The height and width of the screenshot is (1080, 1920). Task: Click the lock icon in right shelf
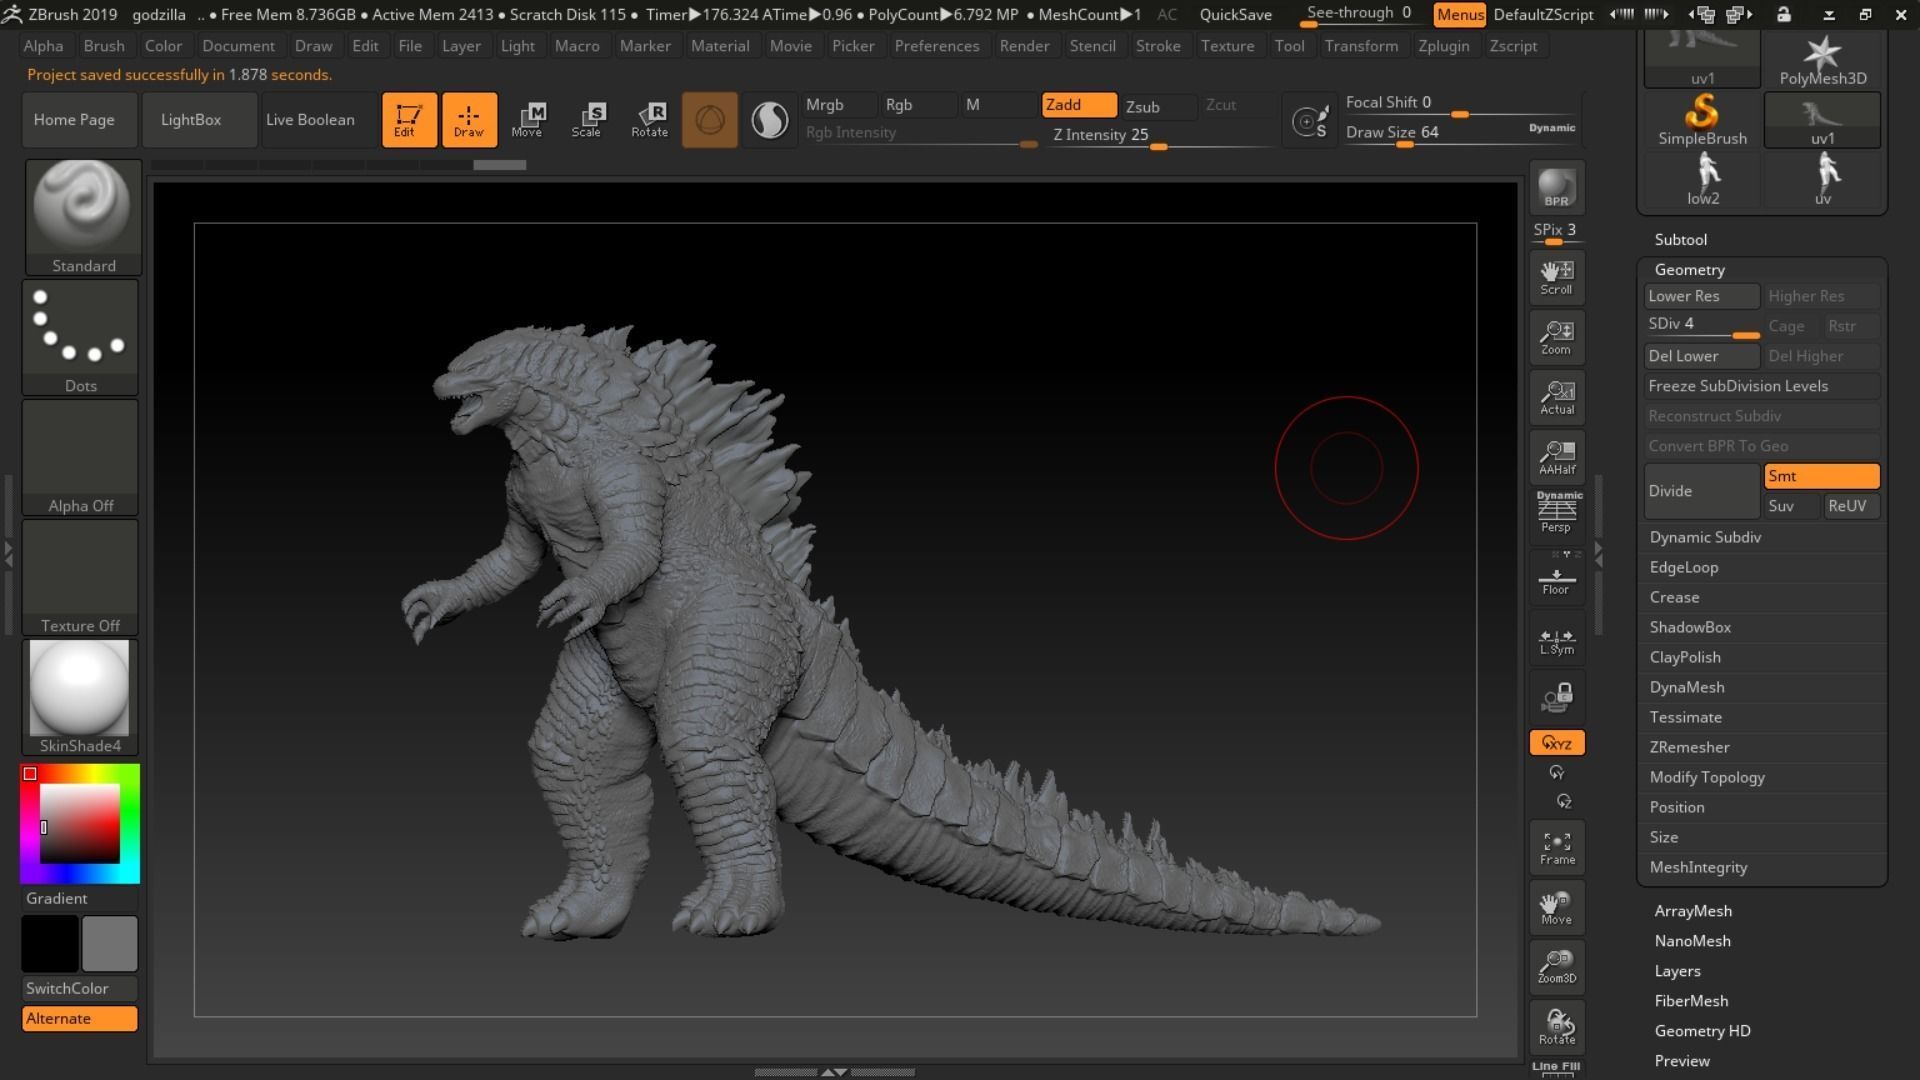coord(1557,697)
